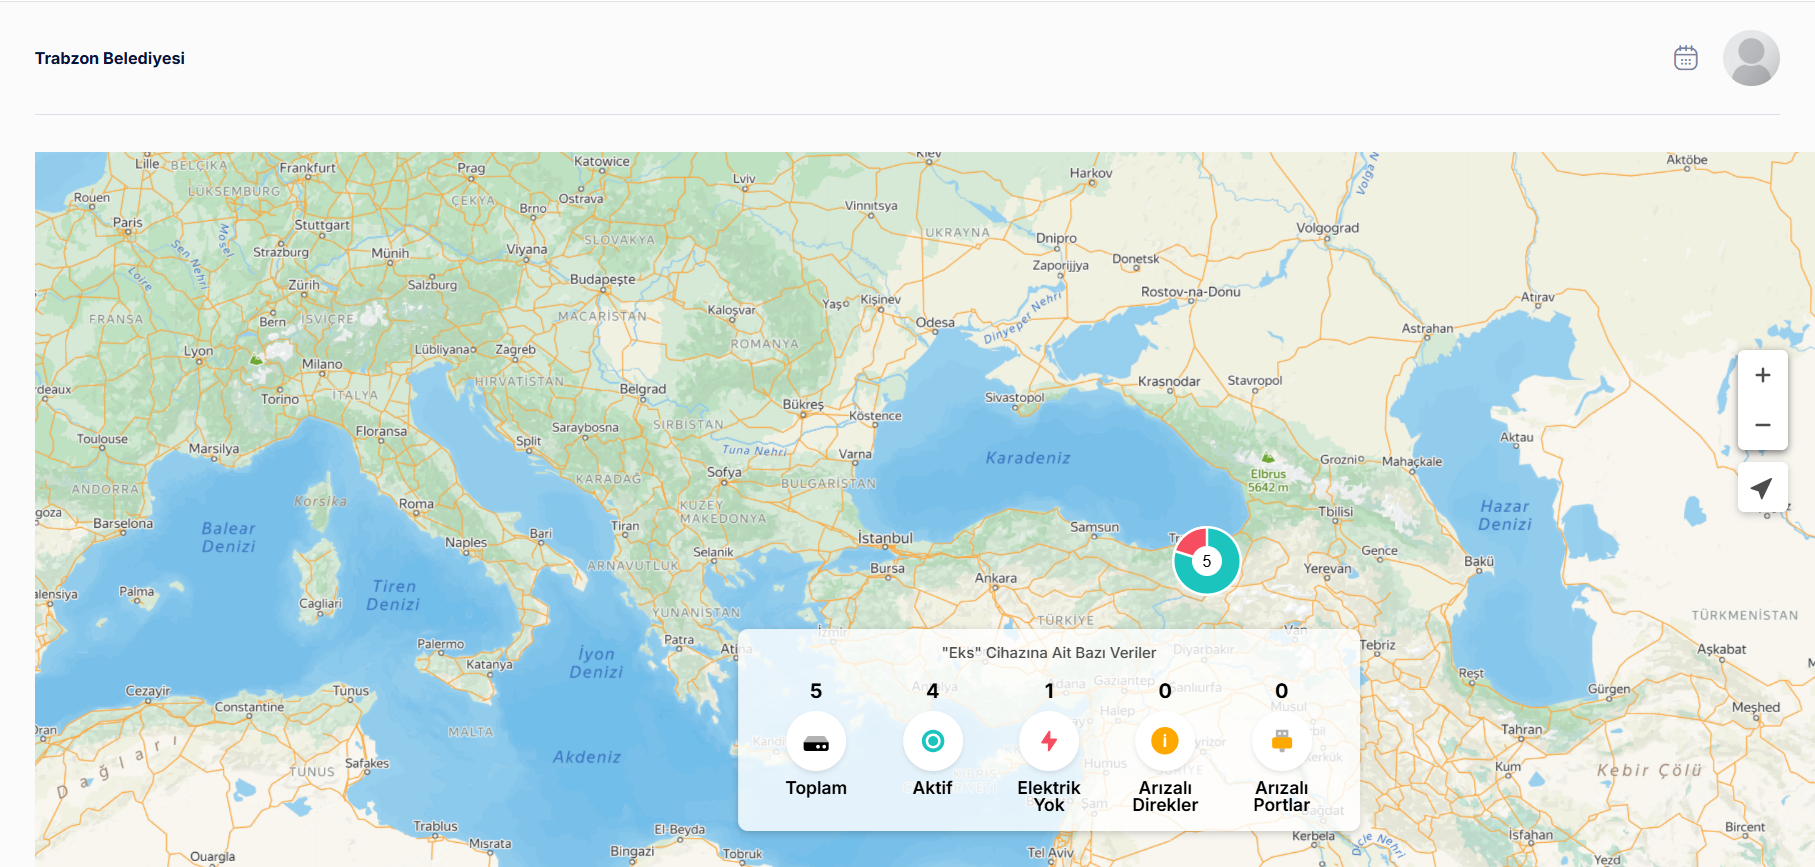Click the Ankara city label on map
The height and width of the screenshot is (867, 1815).
click(x=996, y=578)
